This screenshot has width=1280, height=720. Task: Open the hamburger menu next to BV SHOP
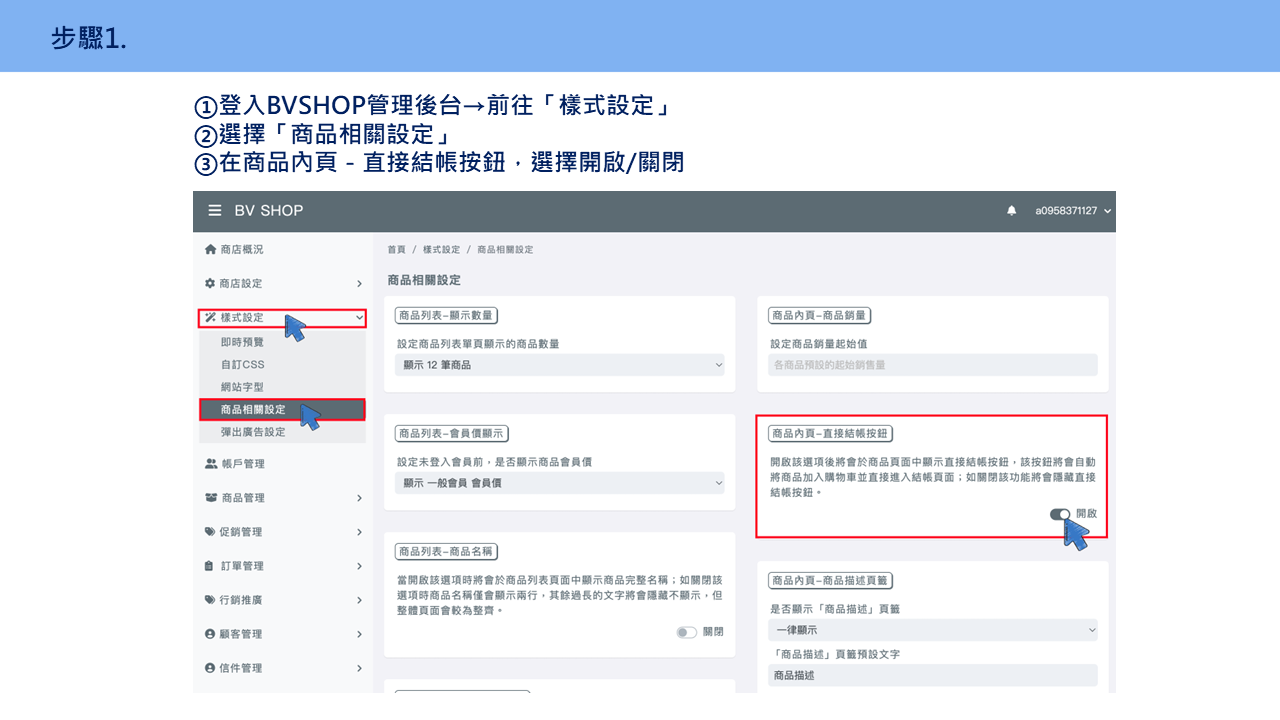(x=215, y=211)
